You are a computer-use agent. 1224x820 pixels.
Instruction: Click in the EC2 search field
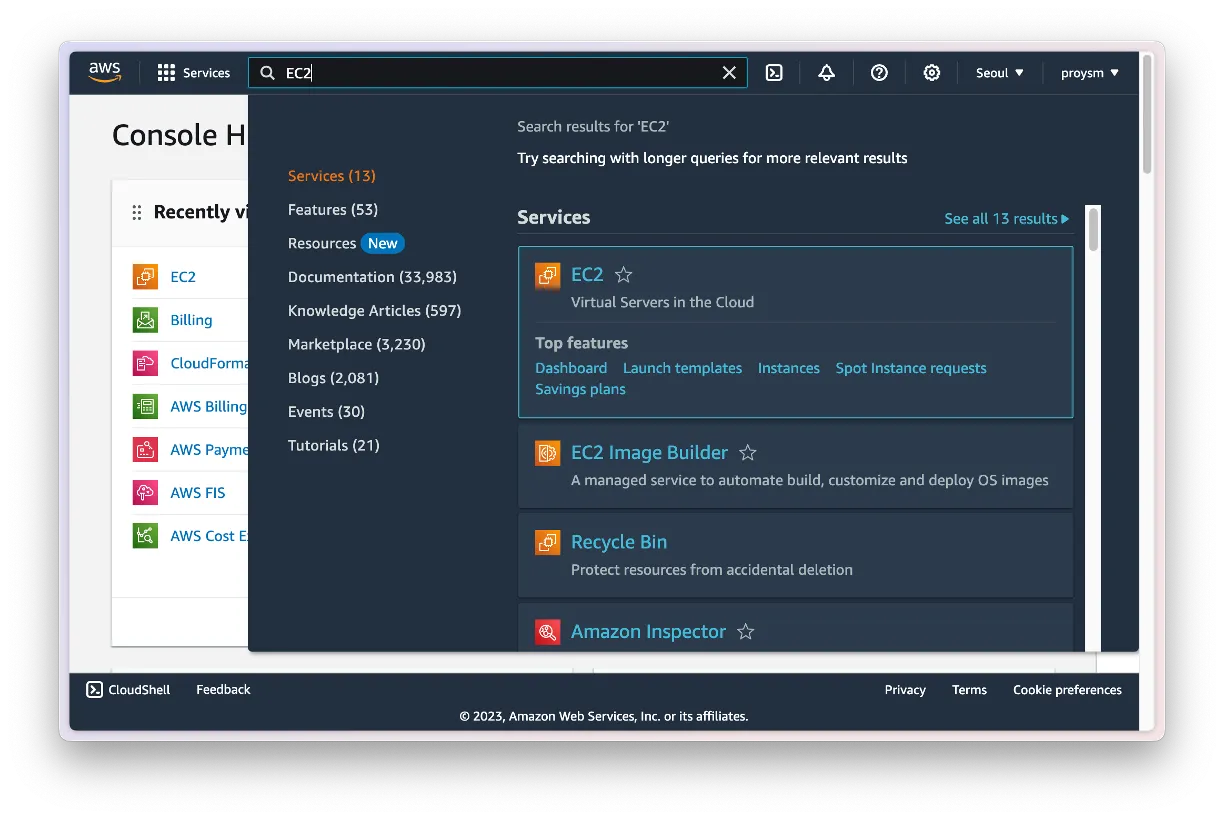498,73
